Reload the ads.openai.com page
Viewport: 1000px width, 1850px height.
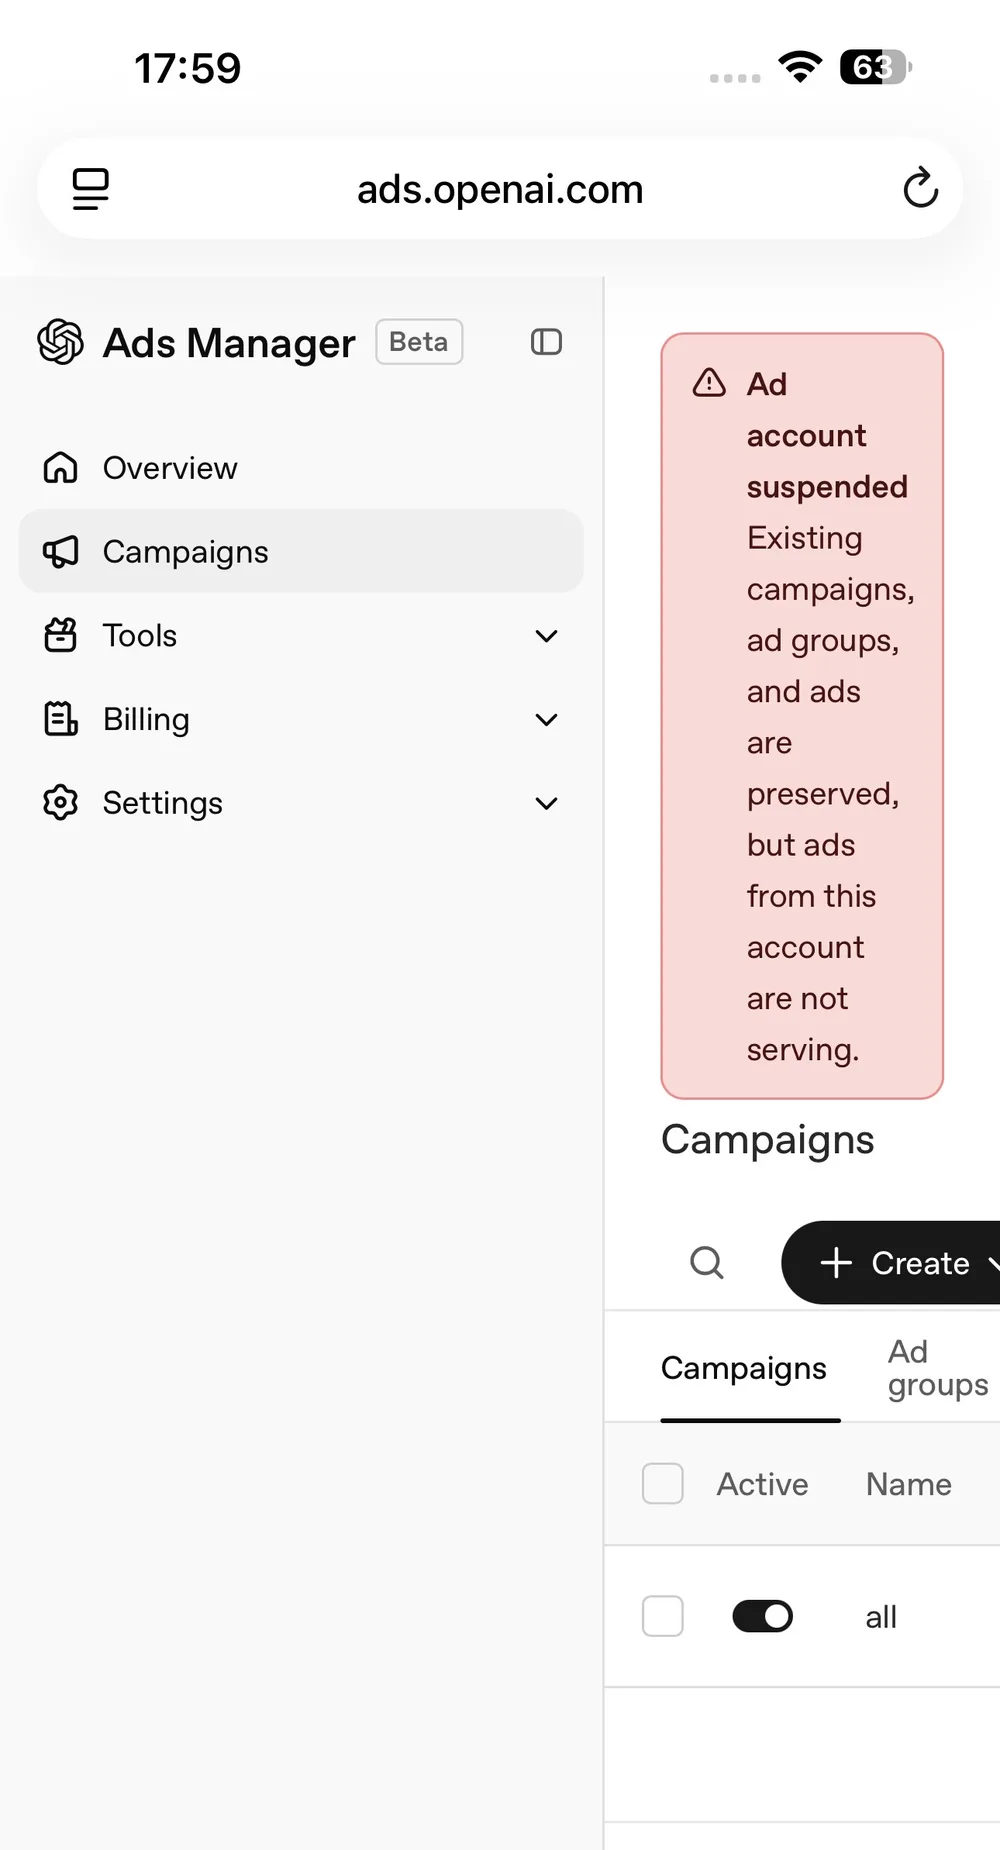coord(920,188)
